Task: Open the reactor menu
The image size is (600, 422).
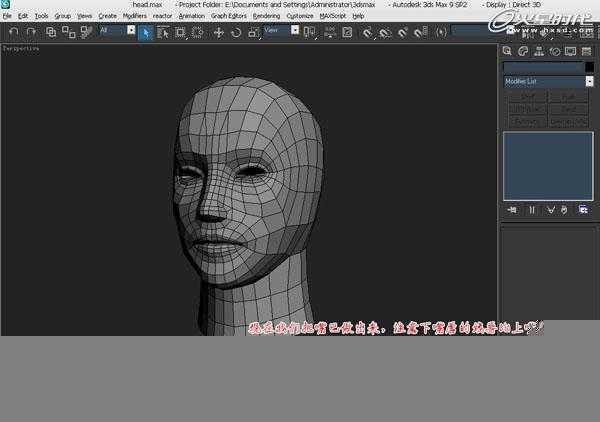Action: tap(163, 16)
